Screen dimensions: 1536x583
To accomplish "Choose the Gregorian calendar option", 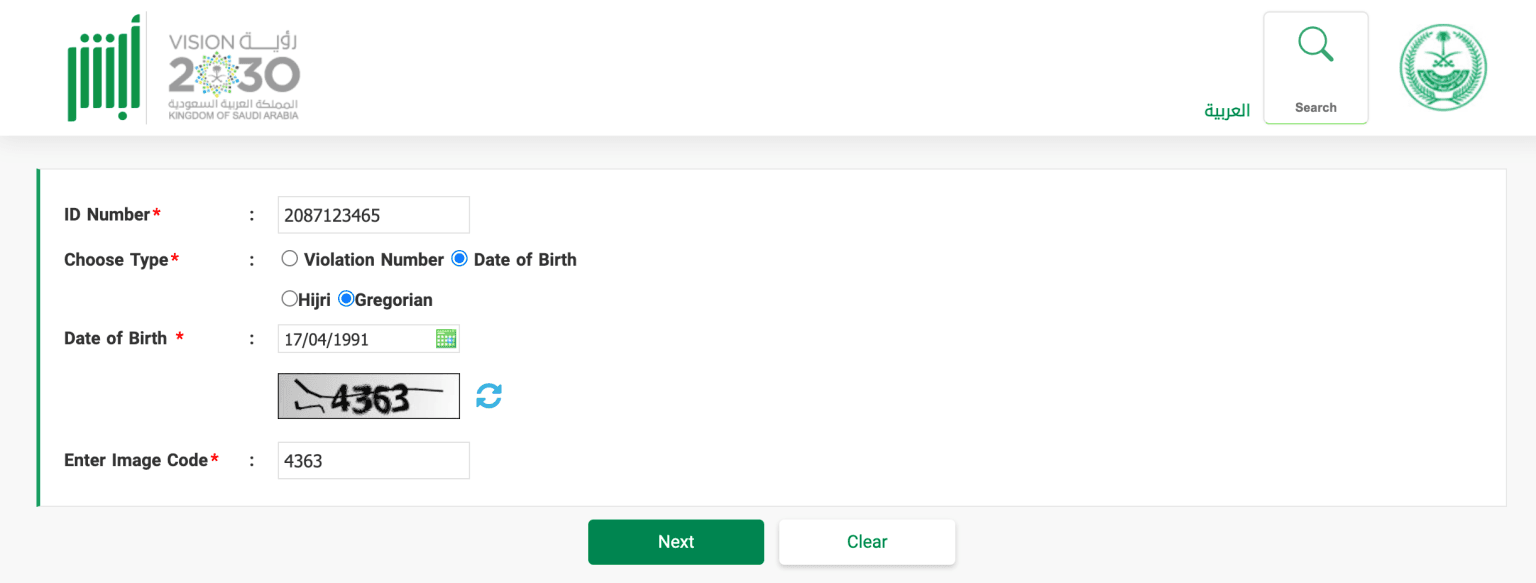I will point(347,298).
